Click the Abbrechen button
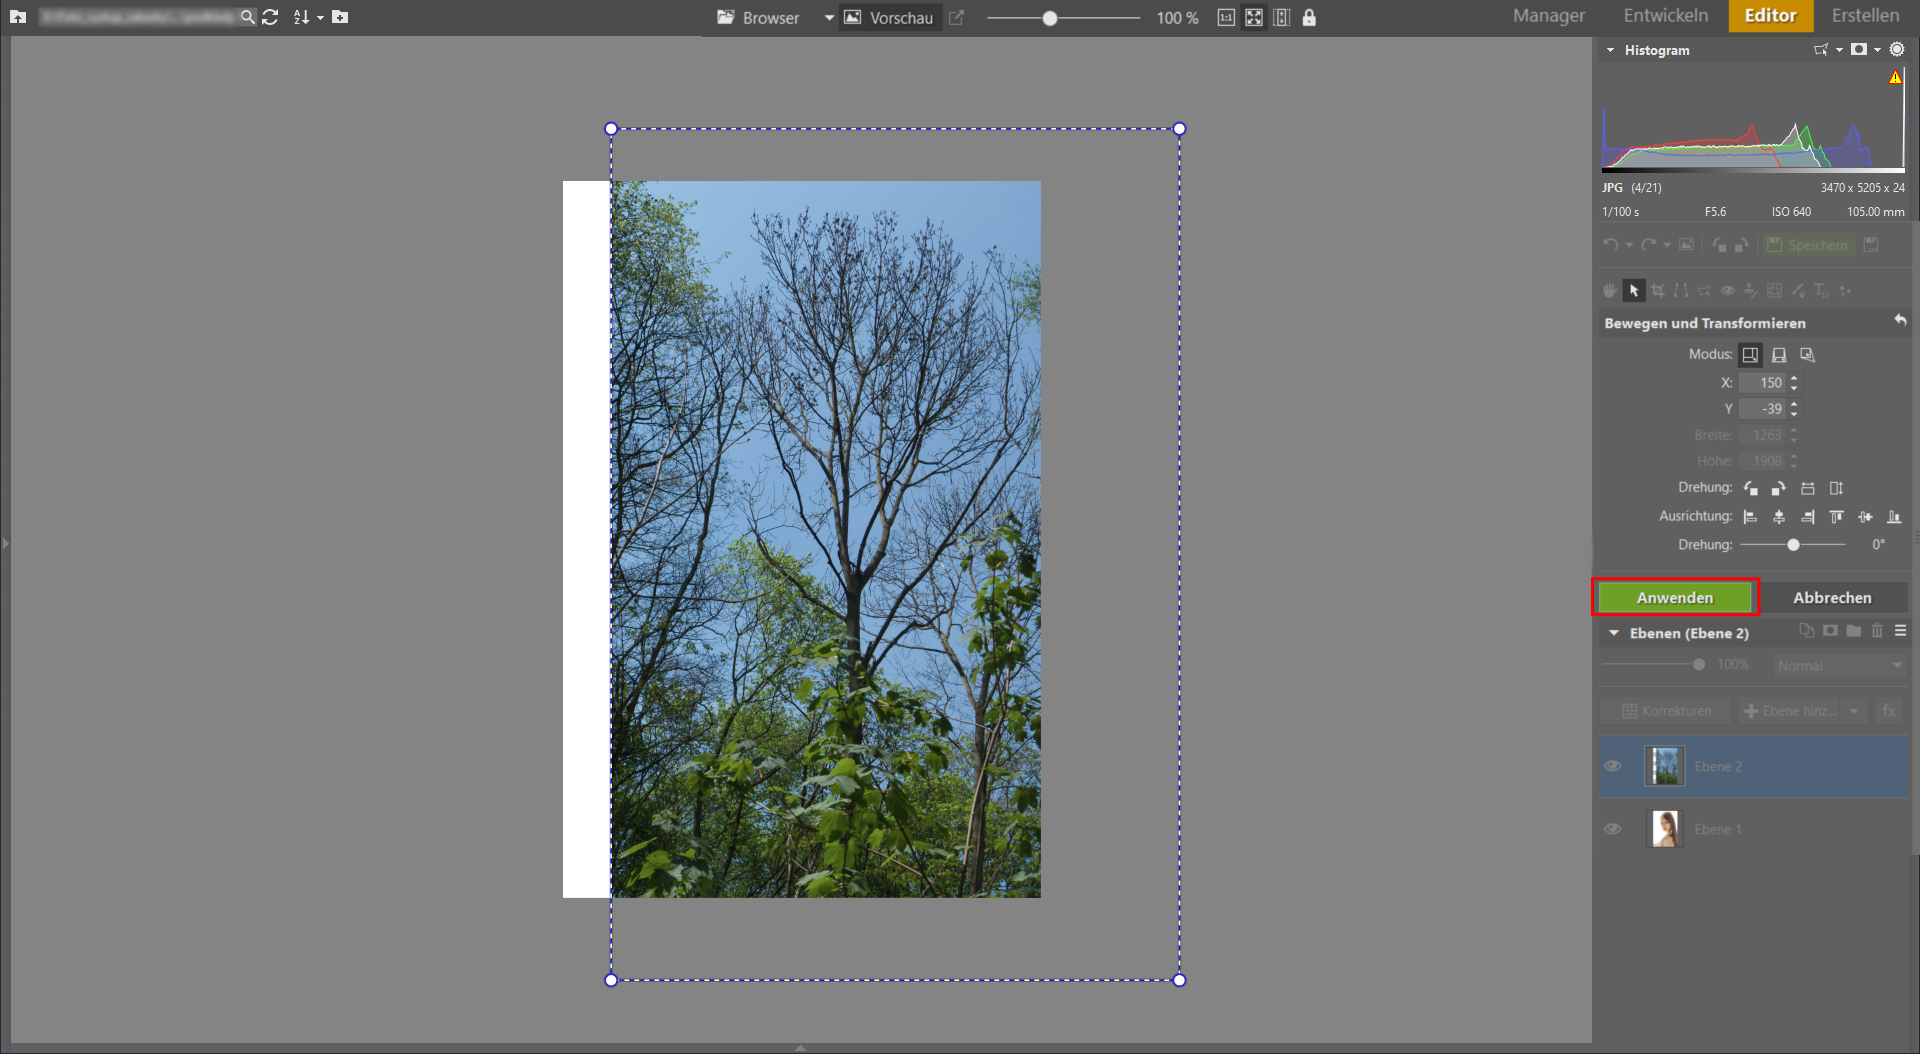The width and height of the screenshot is (1920, 1054). coord(1832,597)
